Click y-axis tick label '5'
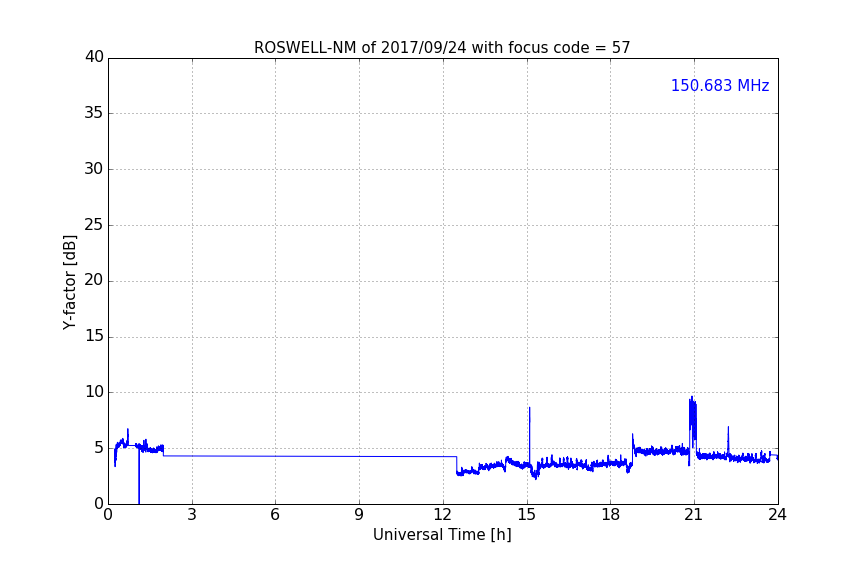Screen dimensions: 864x576 click(x=99, y=448)
